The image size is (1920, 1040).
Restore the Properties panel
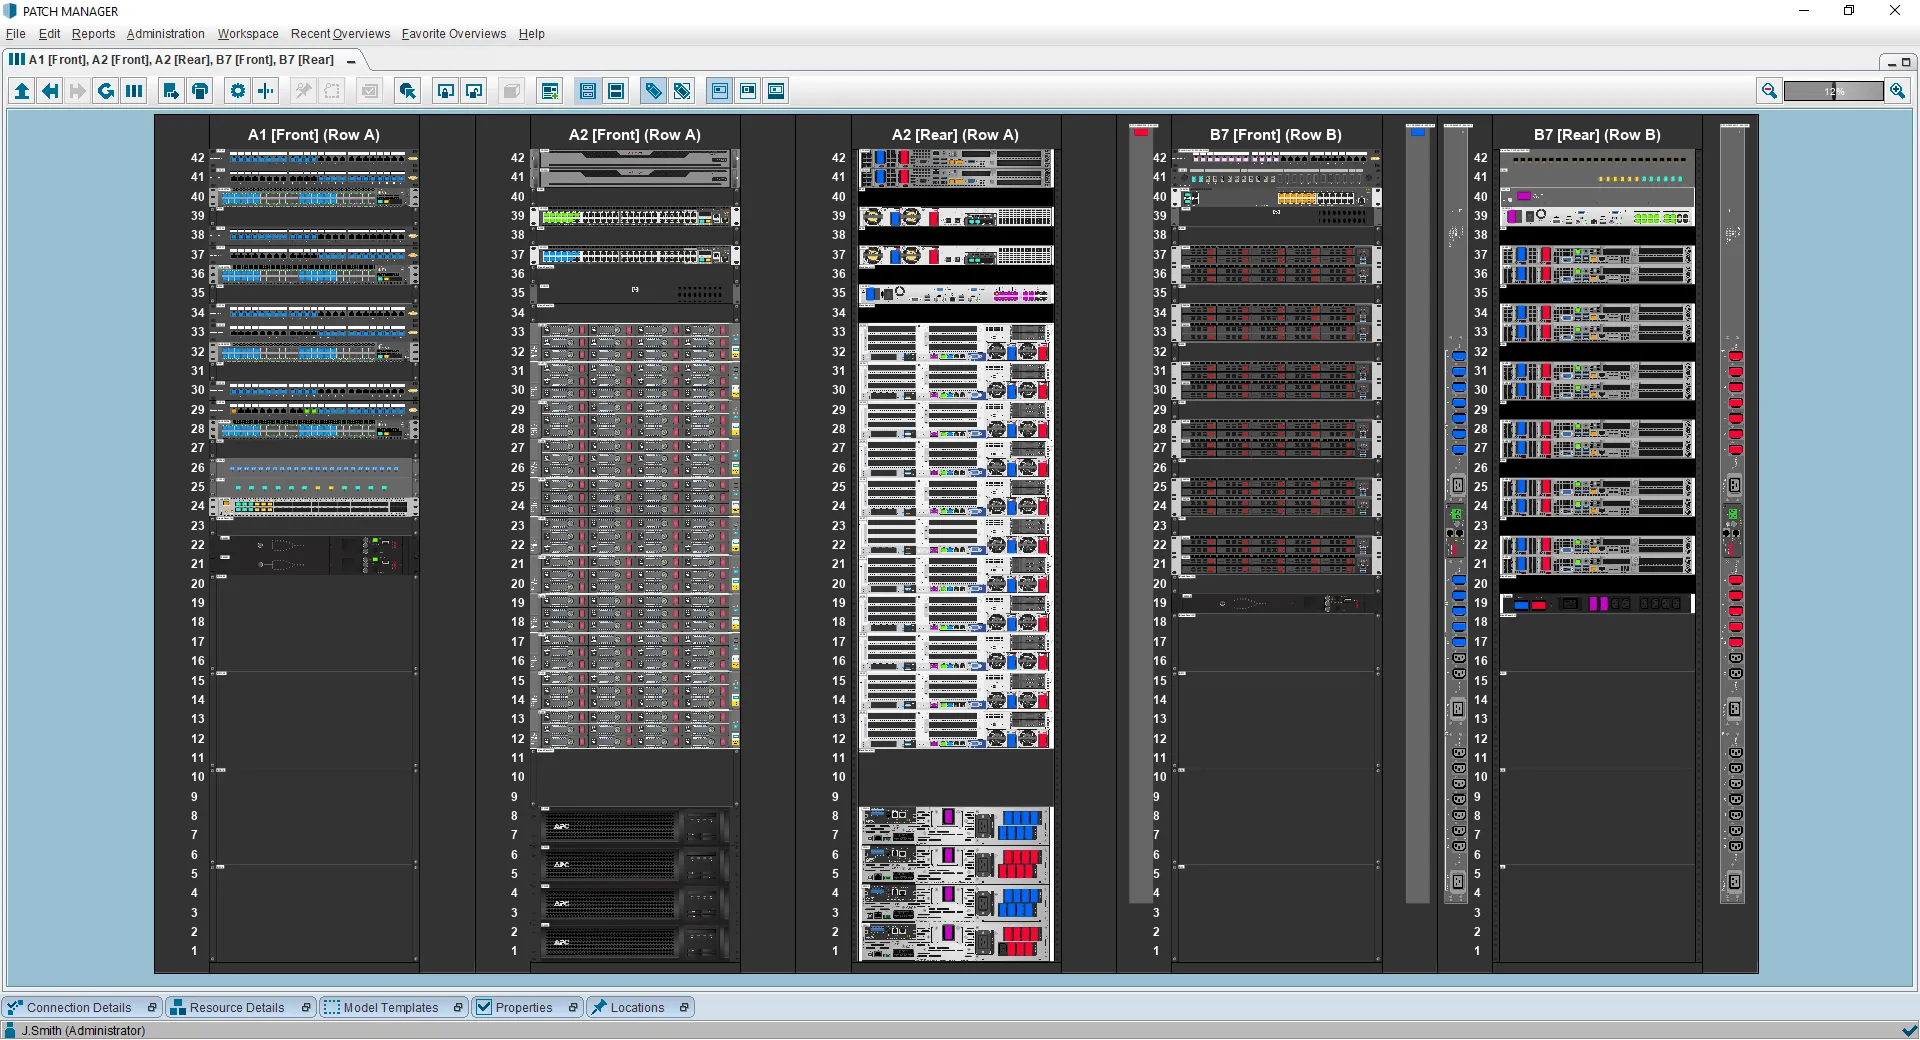[x=572, y=1007]
